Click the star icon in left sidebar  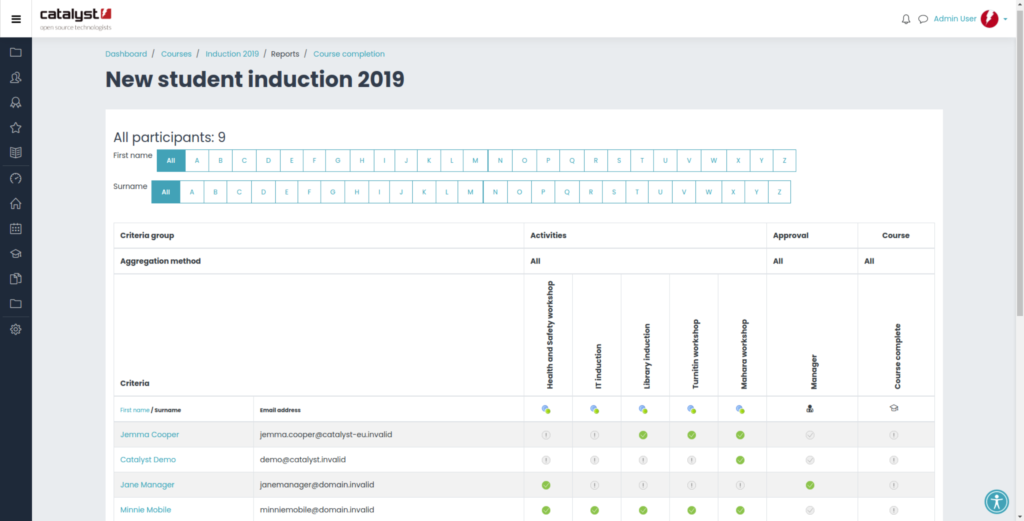tap(15, 128)
